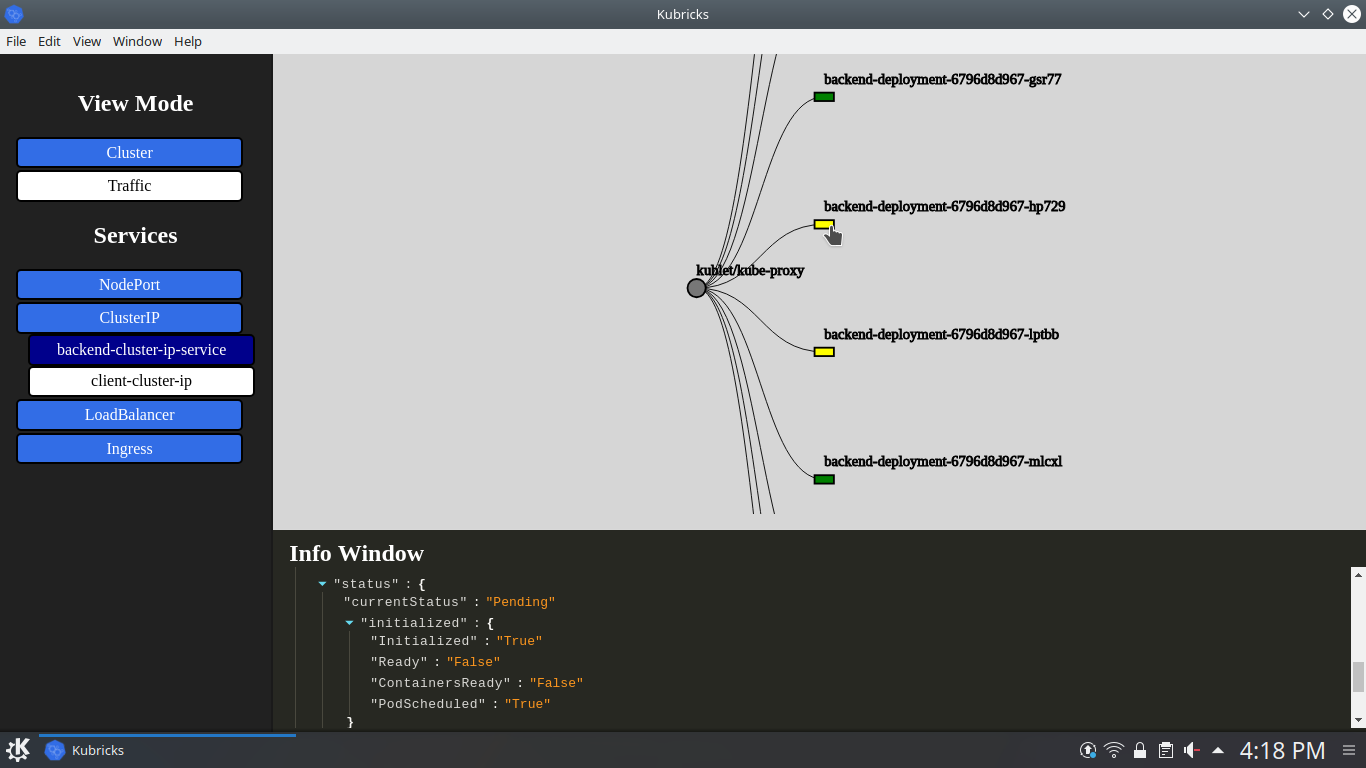Switch view mode to Cluster
The width and height of the screenshot is (1366, 768).
pos(129,153)
